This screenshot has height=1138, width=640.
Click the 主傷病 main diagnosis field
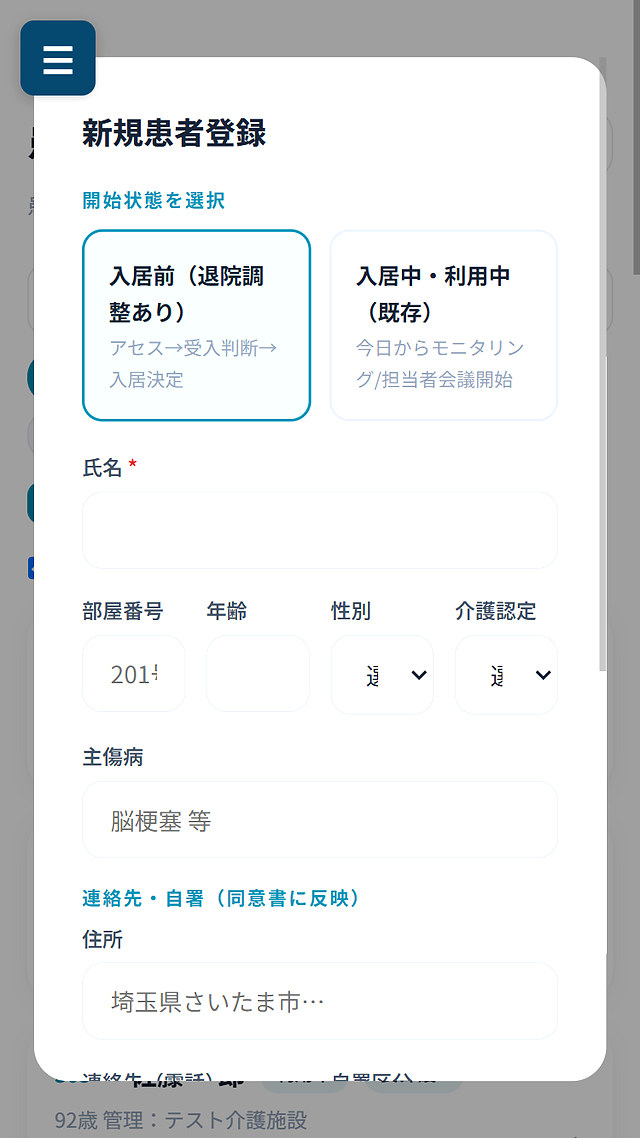320,820
